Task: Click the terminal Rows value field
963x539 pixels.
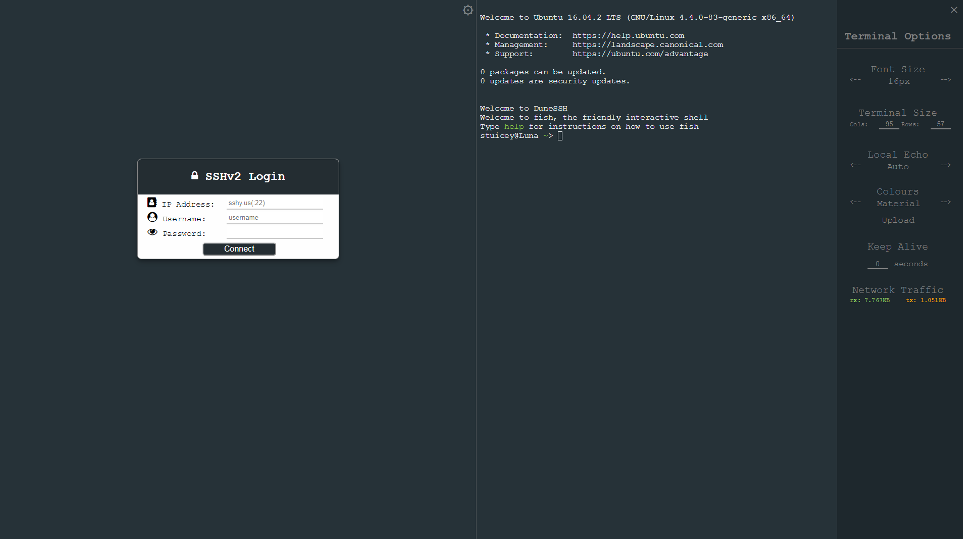Action: click(x=940, y=124)
